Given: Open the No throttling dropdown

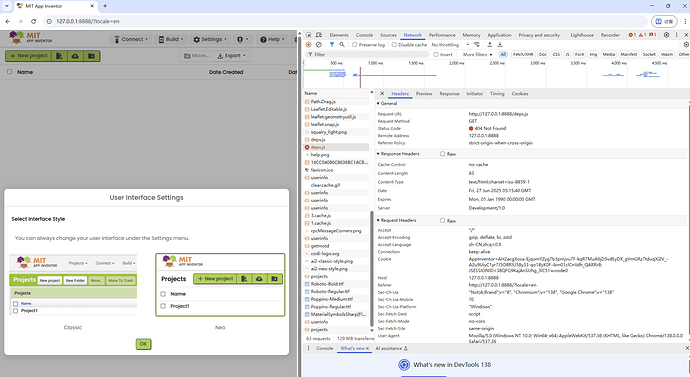Looking at the screenshot, I should [x=450, y=44].
